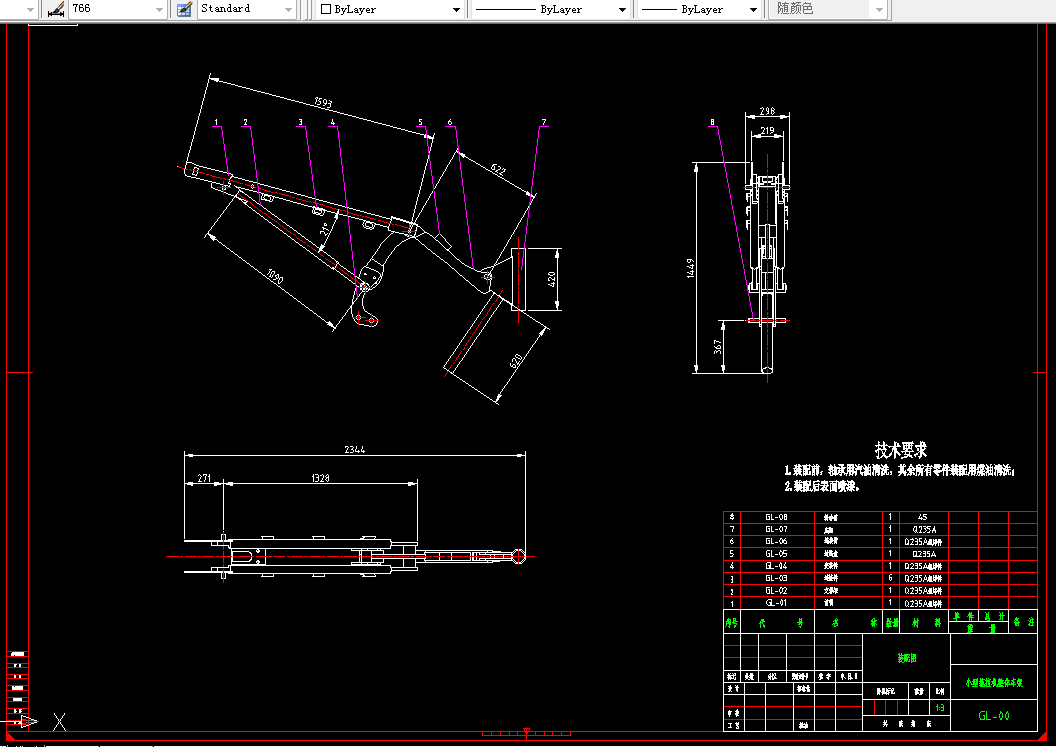Select the GL-03 cell in parts list

tap(777, 579)
